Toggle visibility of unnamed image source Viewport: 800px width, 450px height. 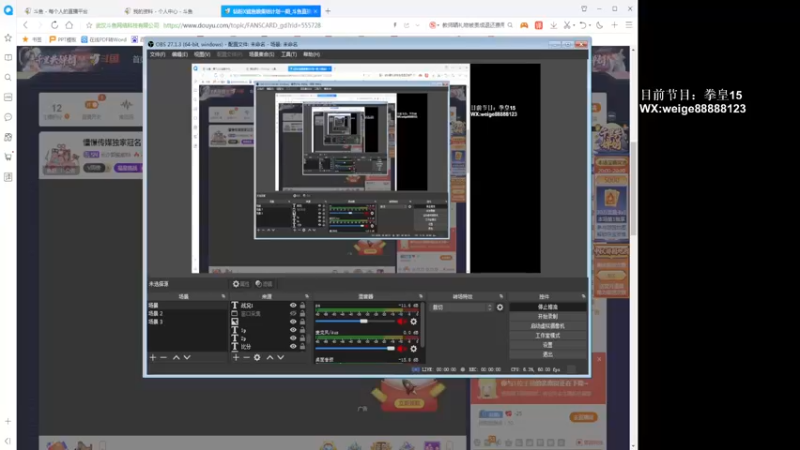[x=293, y=322]
